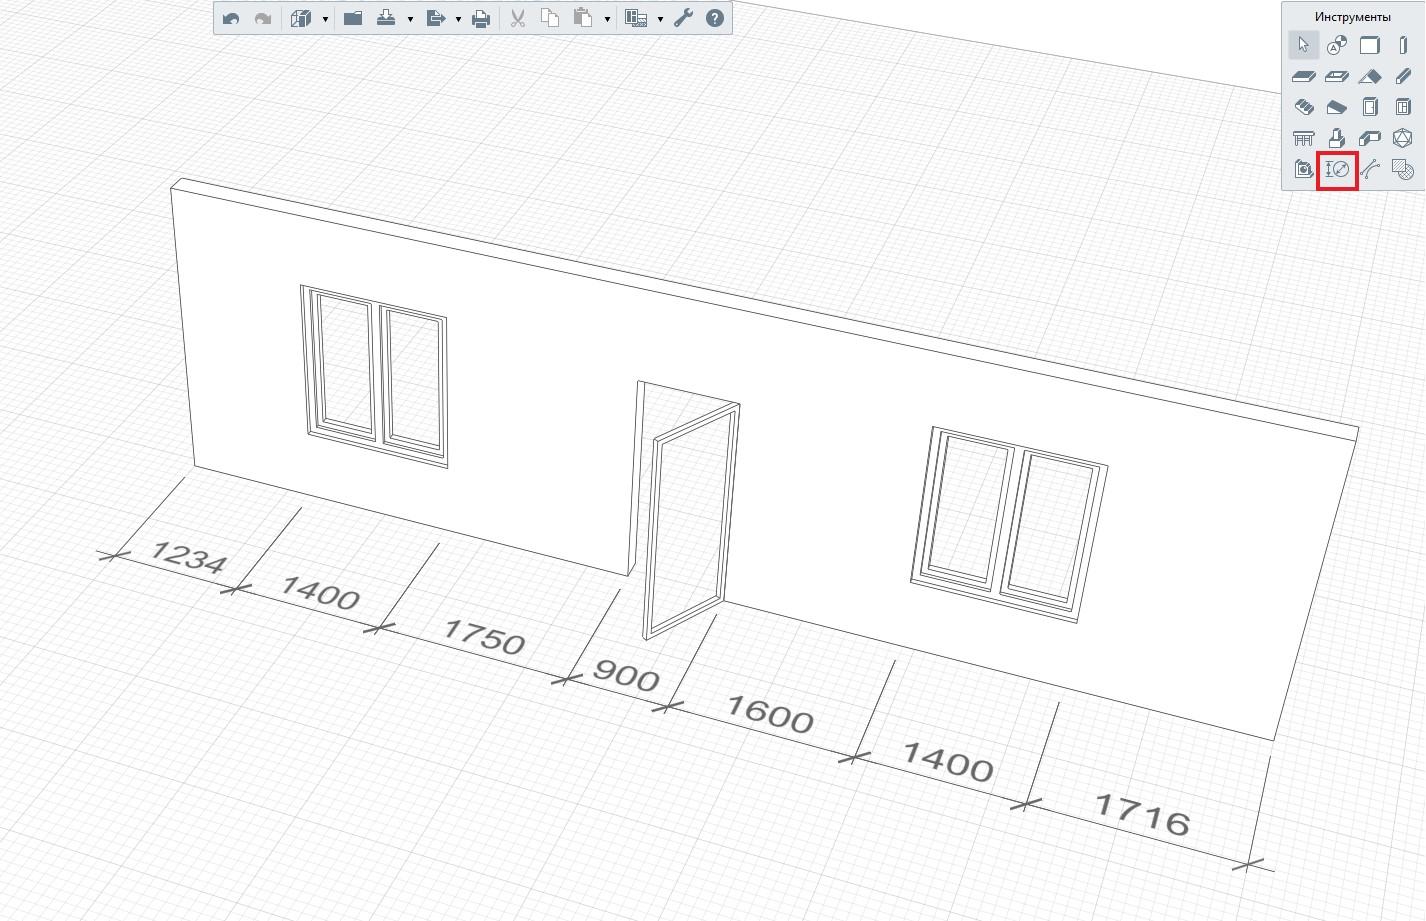Select the window tool
This screenshot has width=1426, height=921.
pos(1403,107)
